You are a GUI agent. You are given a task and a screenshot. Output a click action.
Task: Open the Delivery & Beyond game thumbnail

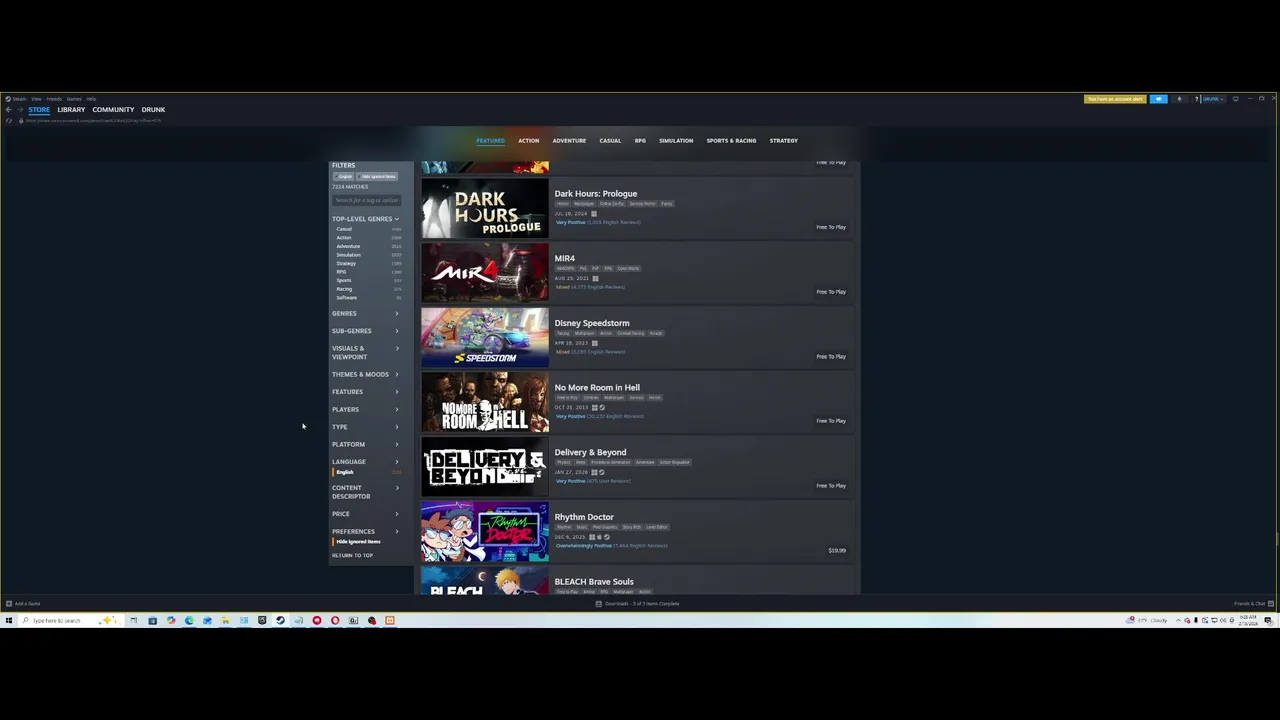point(485,467)
